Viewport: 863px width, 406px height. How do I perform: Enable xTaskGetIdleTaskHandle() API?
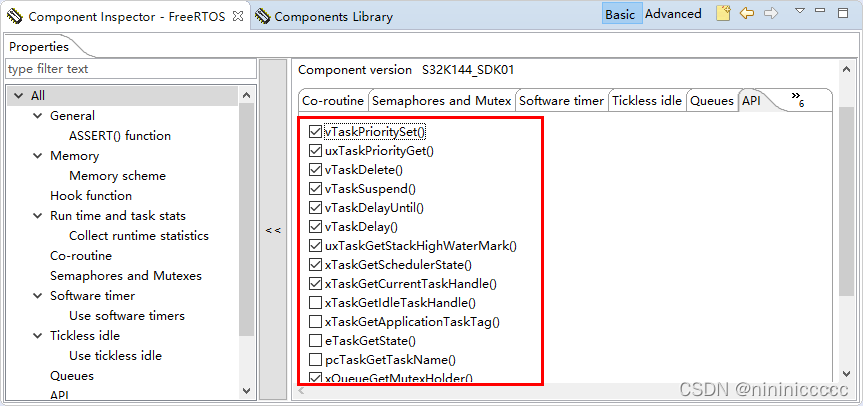[x=315, y=303]
